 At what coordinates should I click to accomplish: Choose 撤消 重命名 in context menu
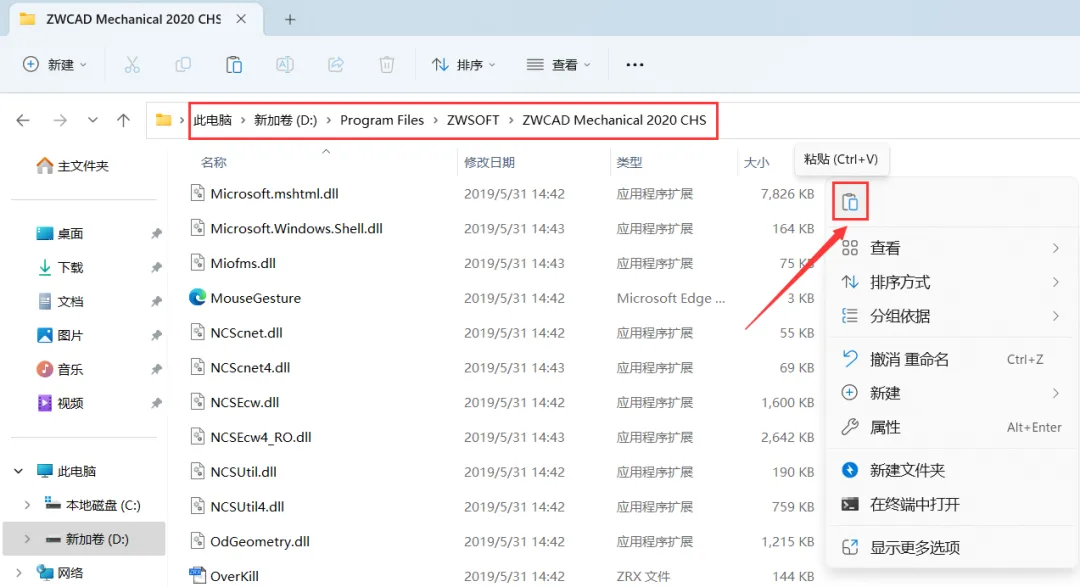click(951, 359)
